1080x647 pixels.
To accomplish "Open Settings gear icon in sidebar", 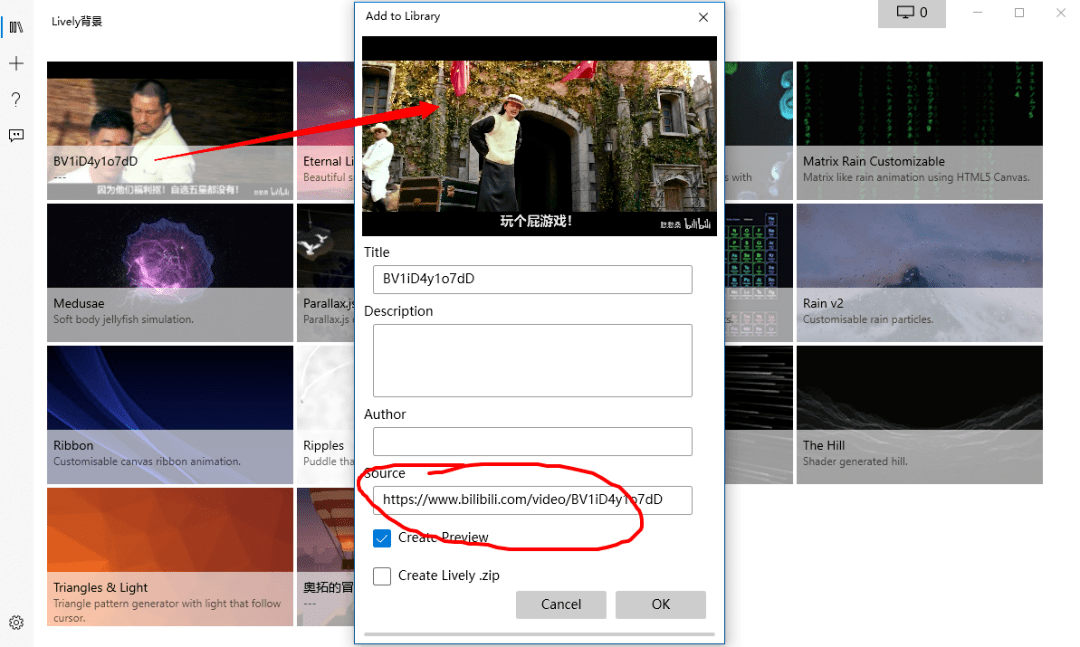I will (16, 622).
